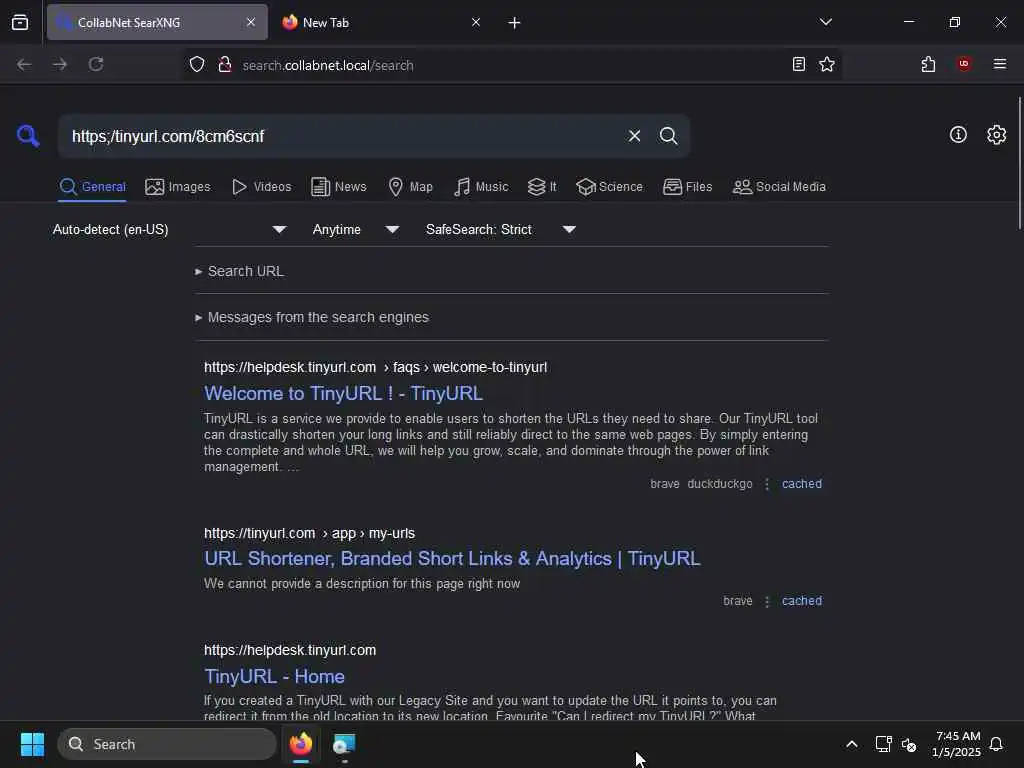Switch to Files search category
Viewport: 1024px width, 768px height.
click(687, 187)
